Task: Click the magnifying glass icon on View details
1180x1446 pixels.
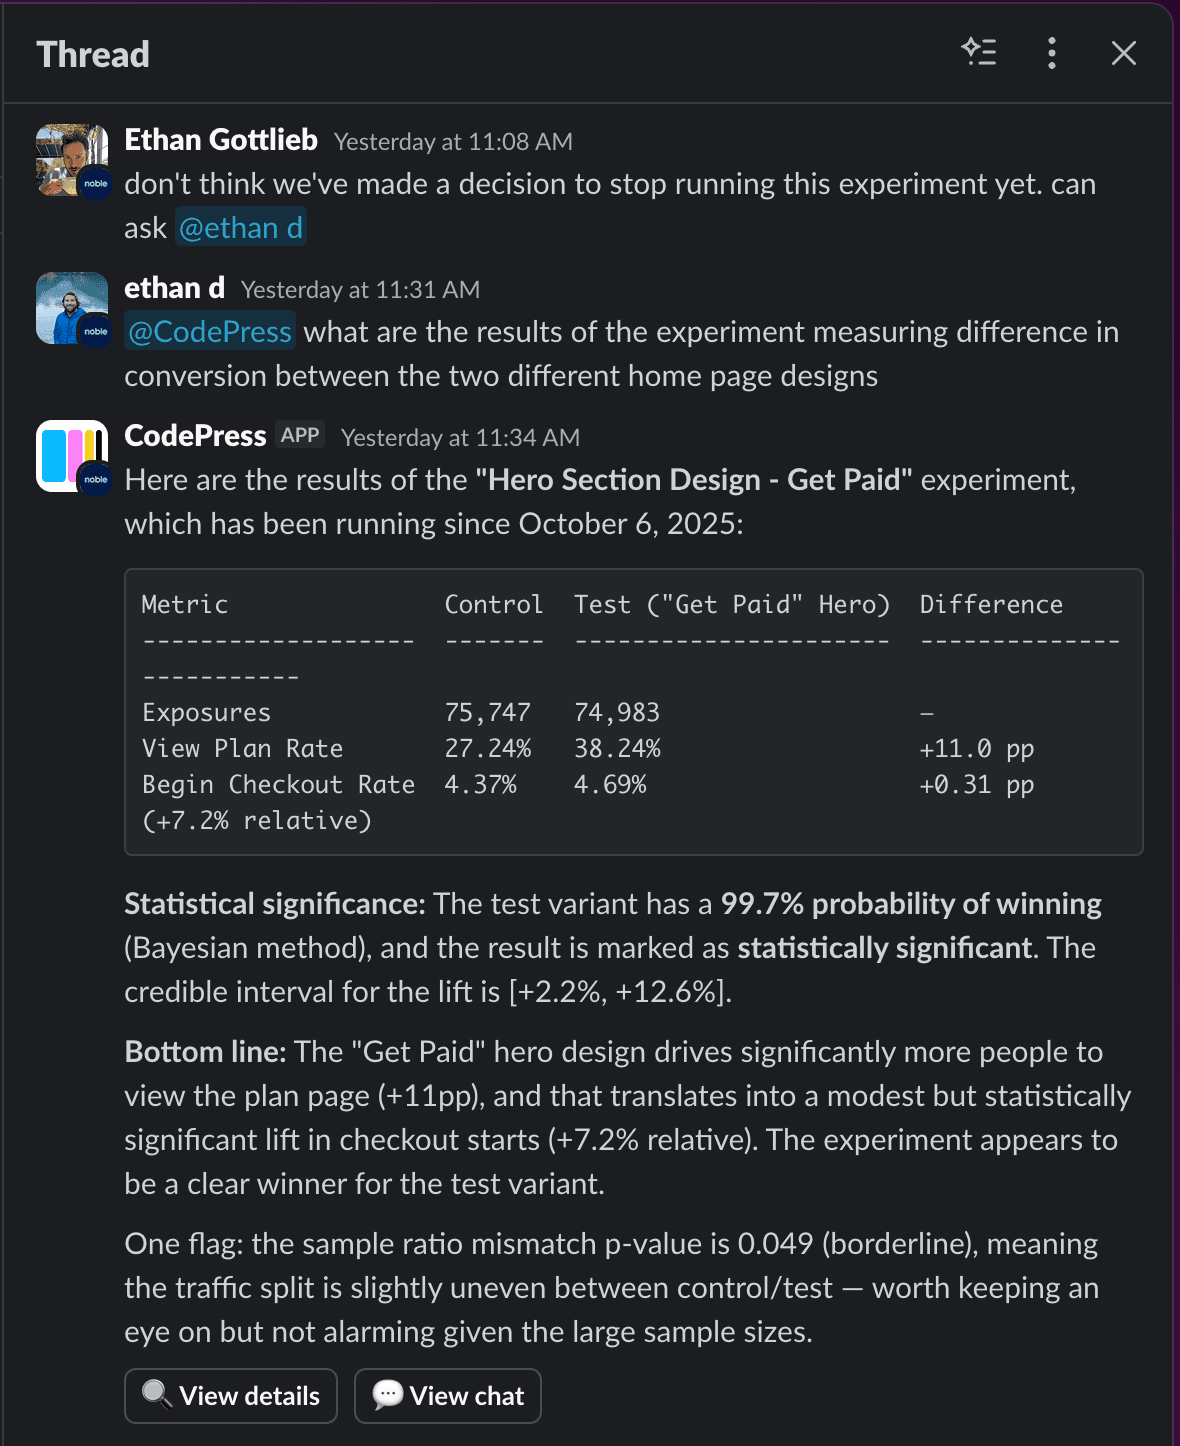Action: click(x=157, y=1395)
